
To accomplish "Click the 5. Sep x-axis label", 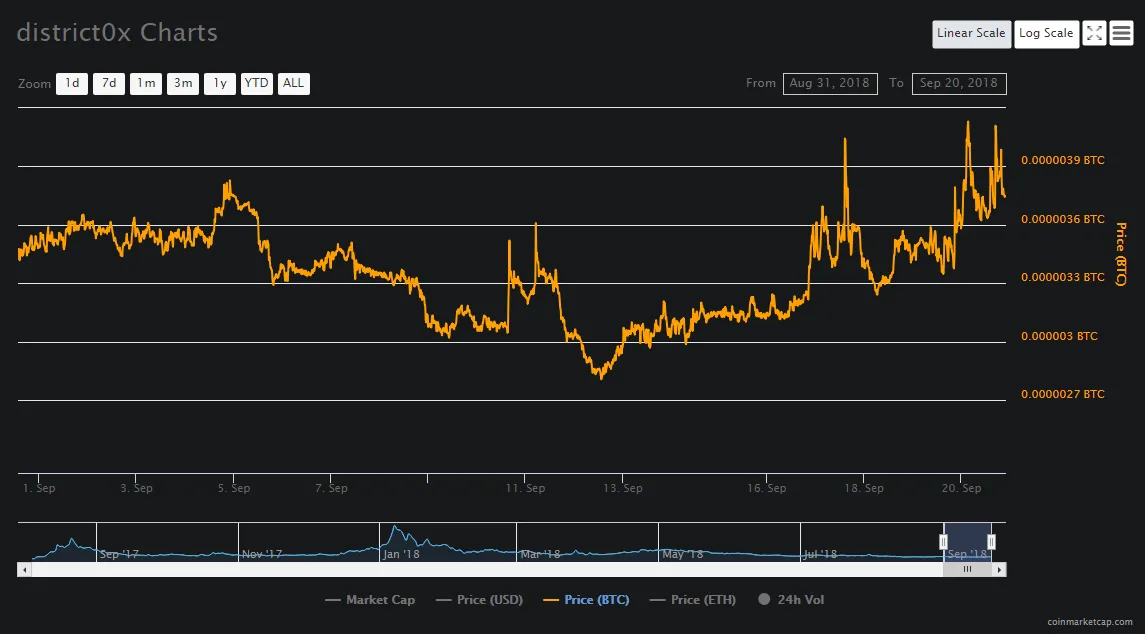I will [x=234, y=488].
